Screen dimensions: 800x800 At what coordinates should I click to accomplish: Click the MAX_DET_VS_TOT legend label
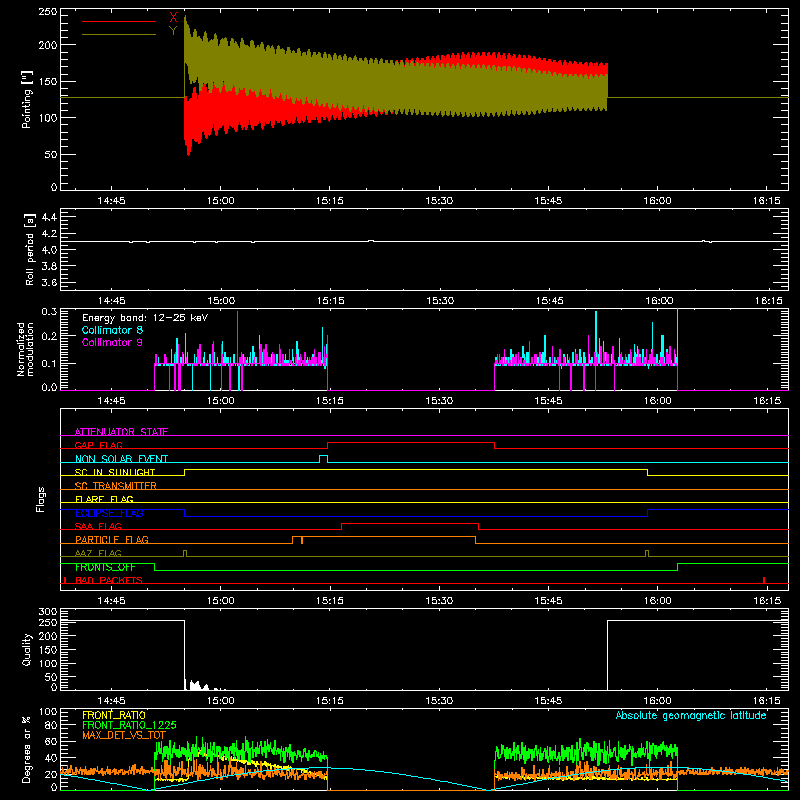click(x=124, y=735)
